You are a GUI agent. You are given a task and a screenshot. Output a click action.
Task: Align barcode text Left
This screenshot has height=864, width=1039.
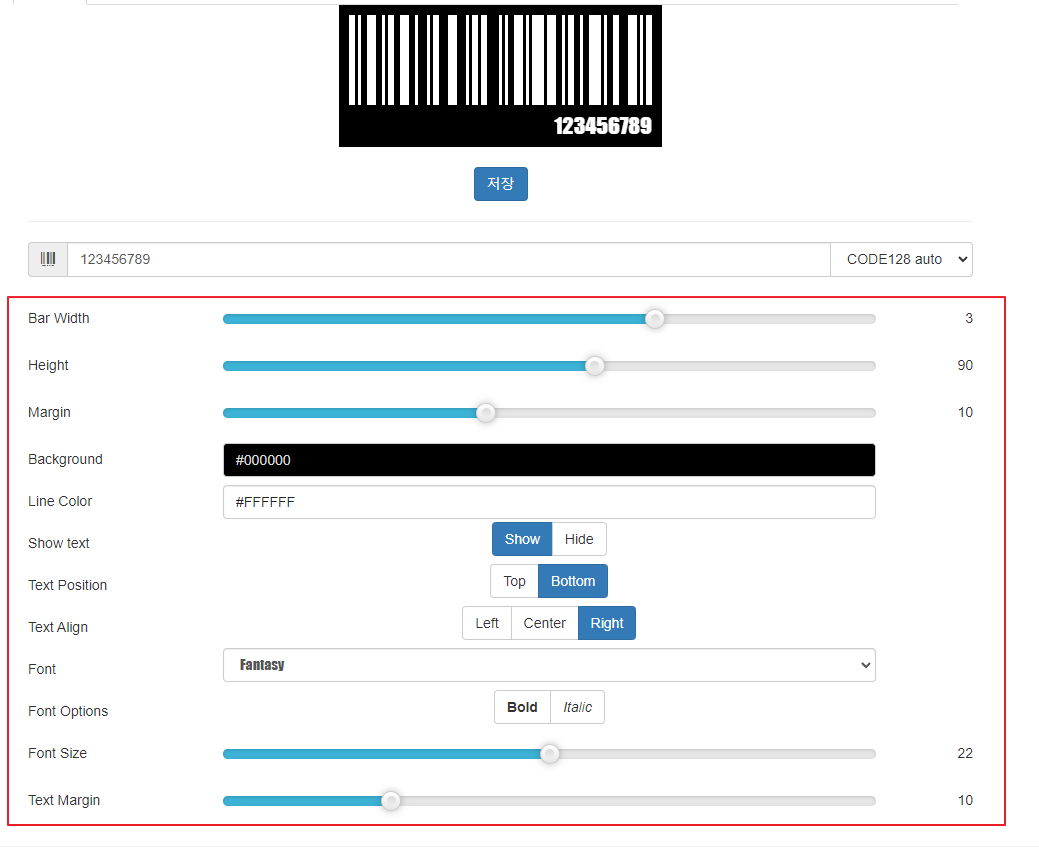click(487, 623)
